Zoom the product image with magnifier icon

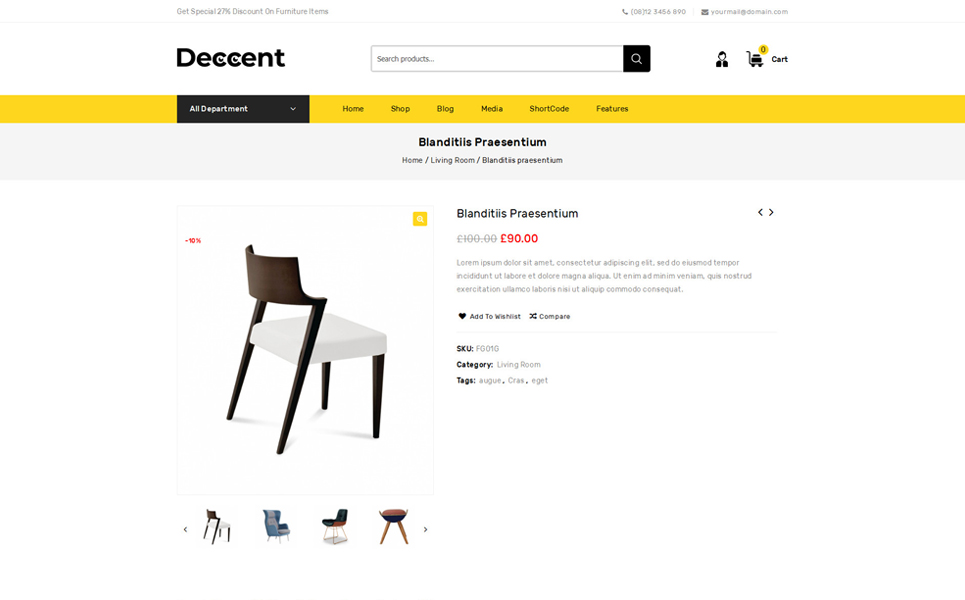click(420, 219)
